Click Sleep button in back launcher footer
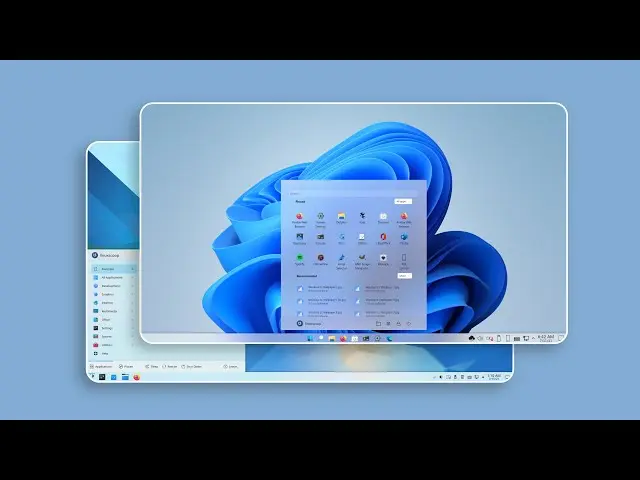The width and height of the screenshot is (640, 480). (151, 367)
